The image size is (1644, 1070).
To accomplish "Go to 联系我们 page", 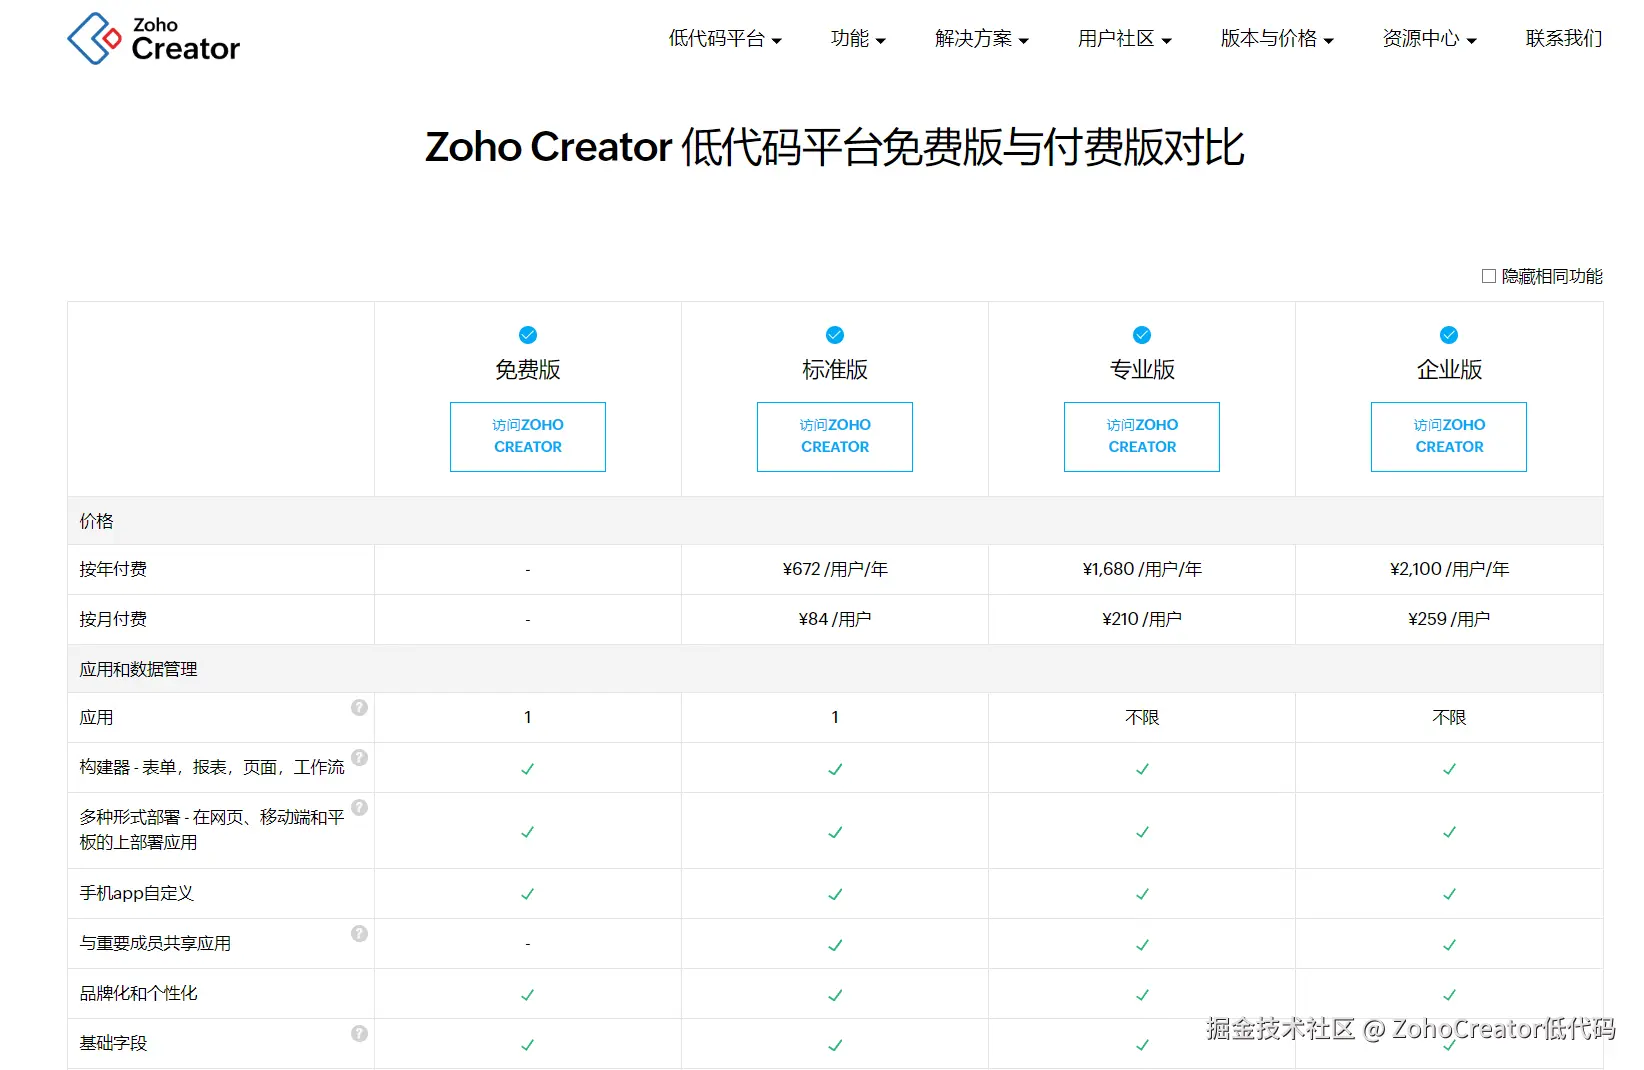I will point(1564,39).
